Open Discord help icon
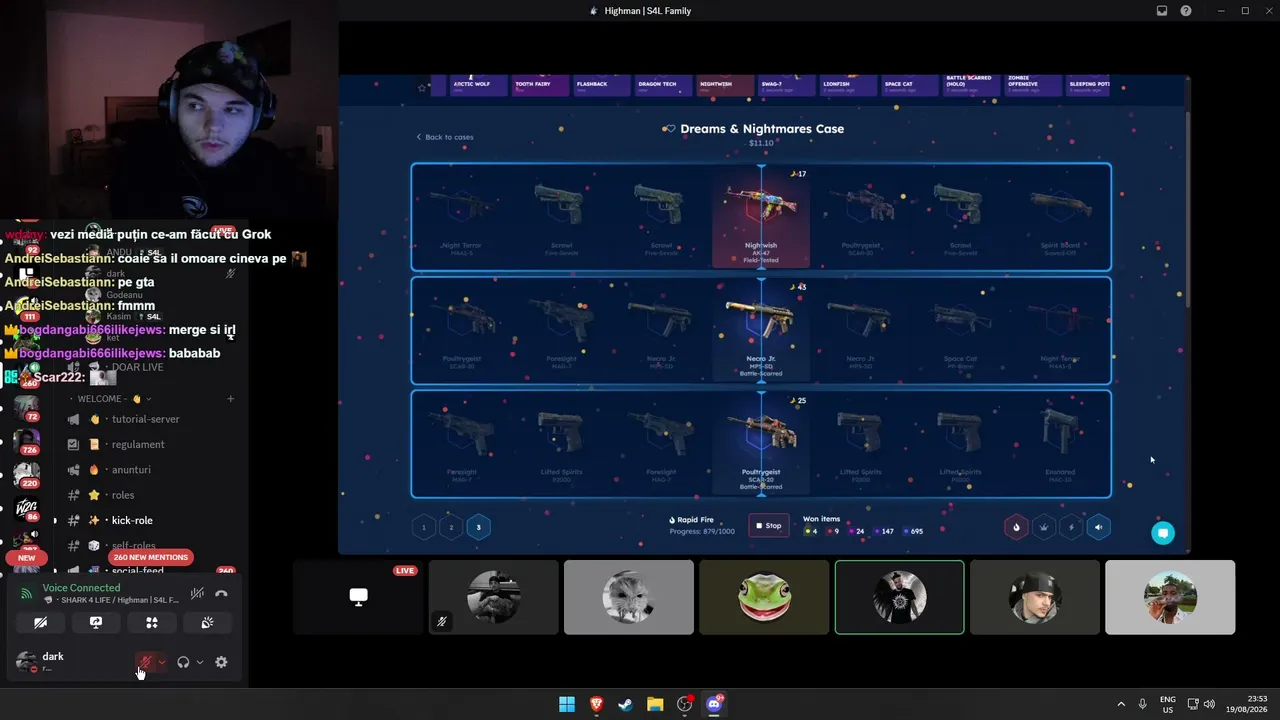 [x=1186, y=11]
